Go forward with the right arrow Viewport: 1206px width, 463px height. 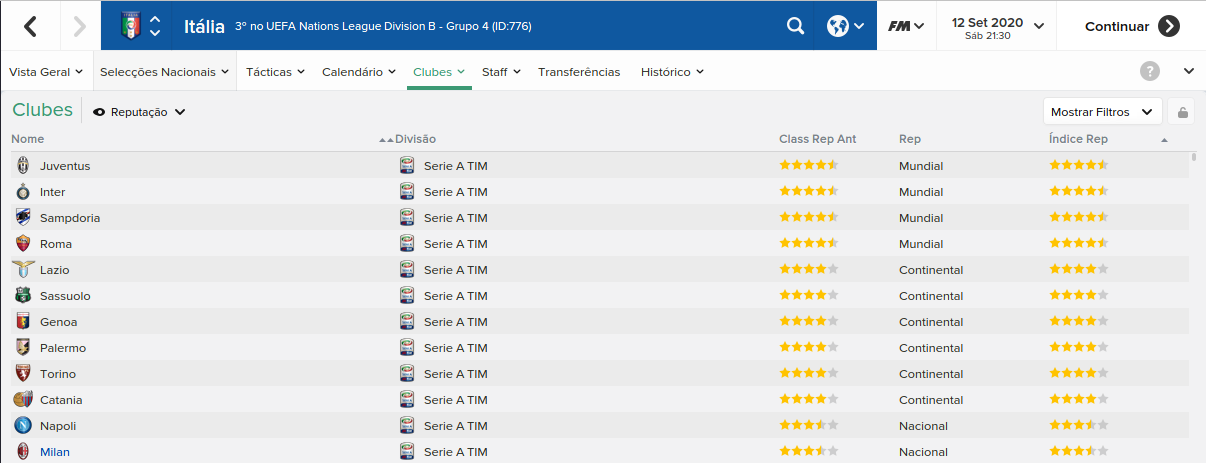tap(80, 26)
